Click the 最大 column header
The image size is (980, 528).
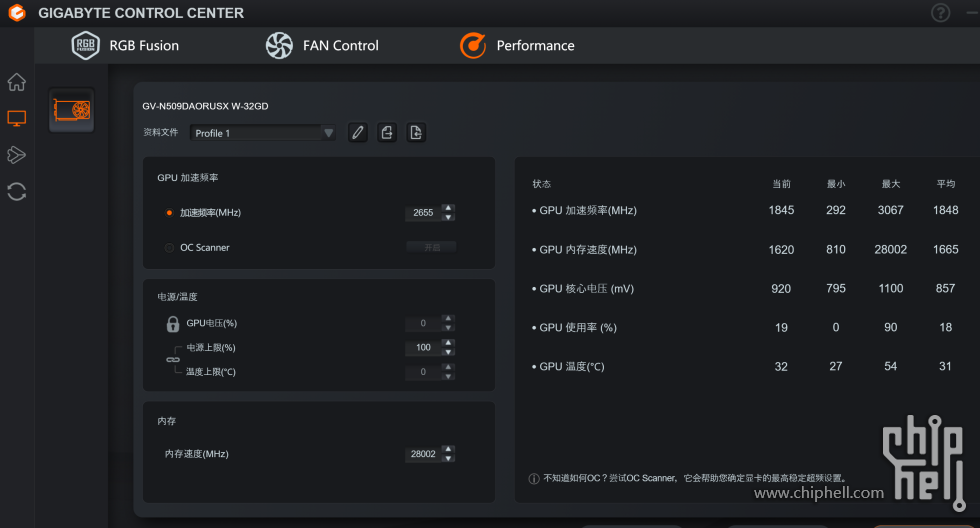coord(891,184)
